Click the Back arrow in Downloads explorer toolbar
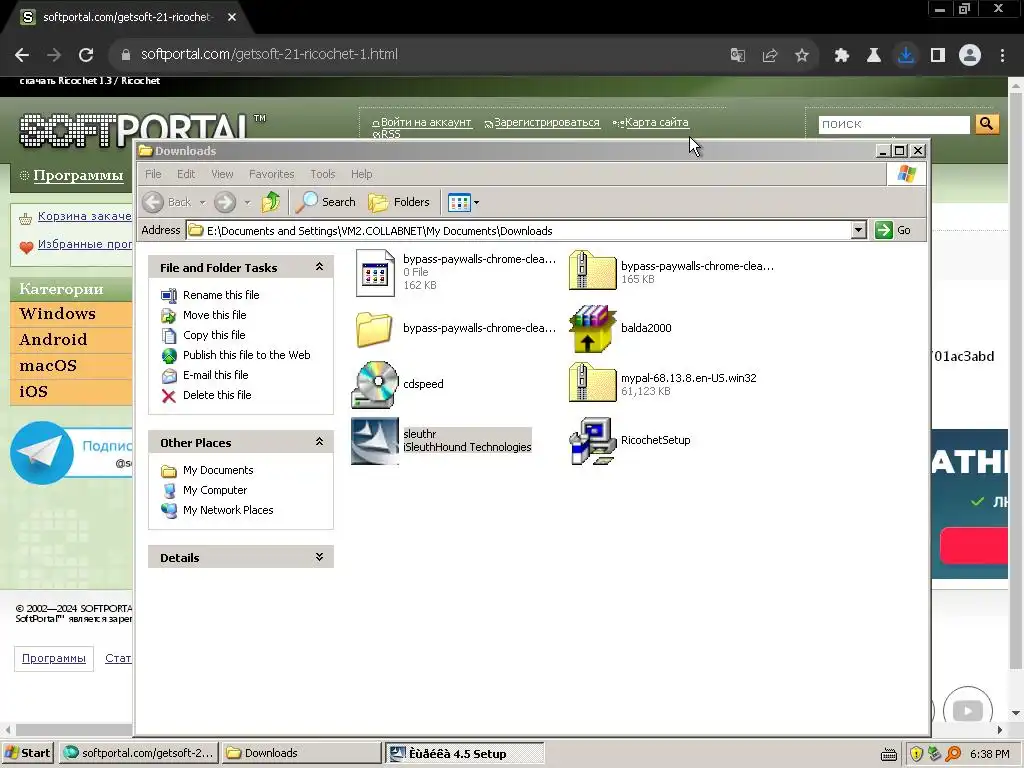Image resolution: width=1024 pixels, height=768 pixels. [153, 202]
